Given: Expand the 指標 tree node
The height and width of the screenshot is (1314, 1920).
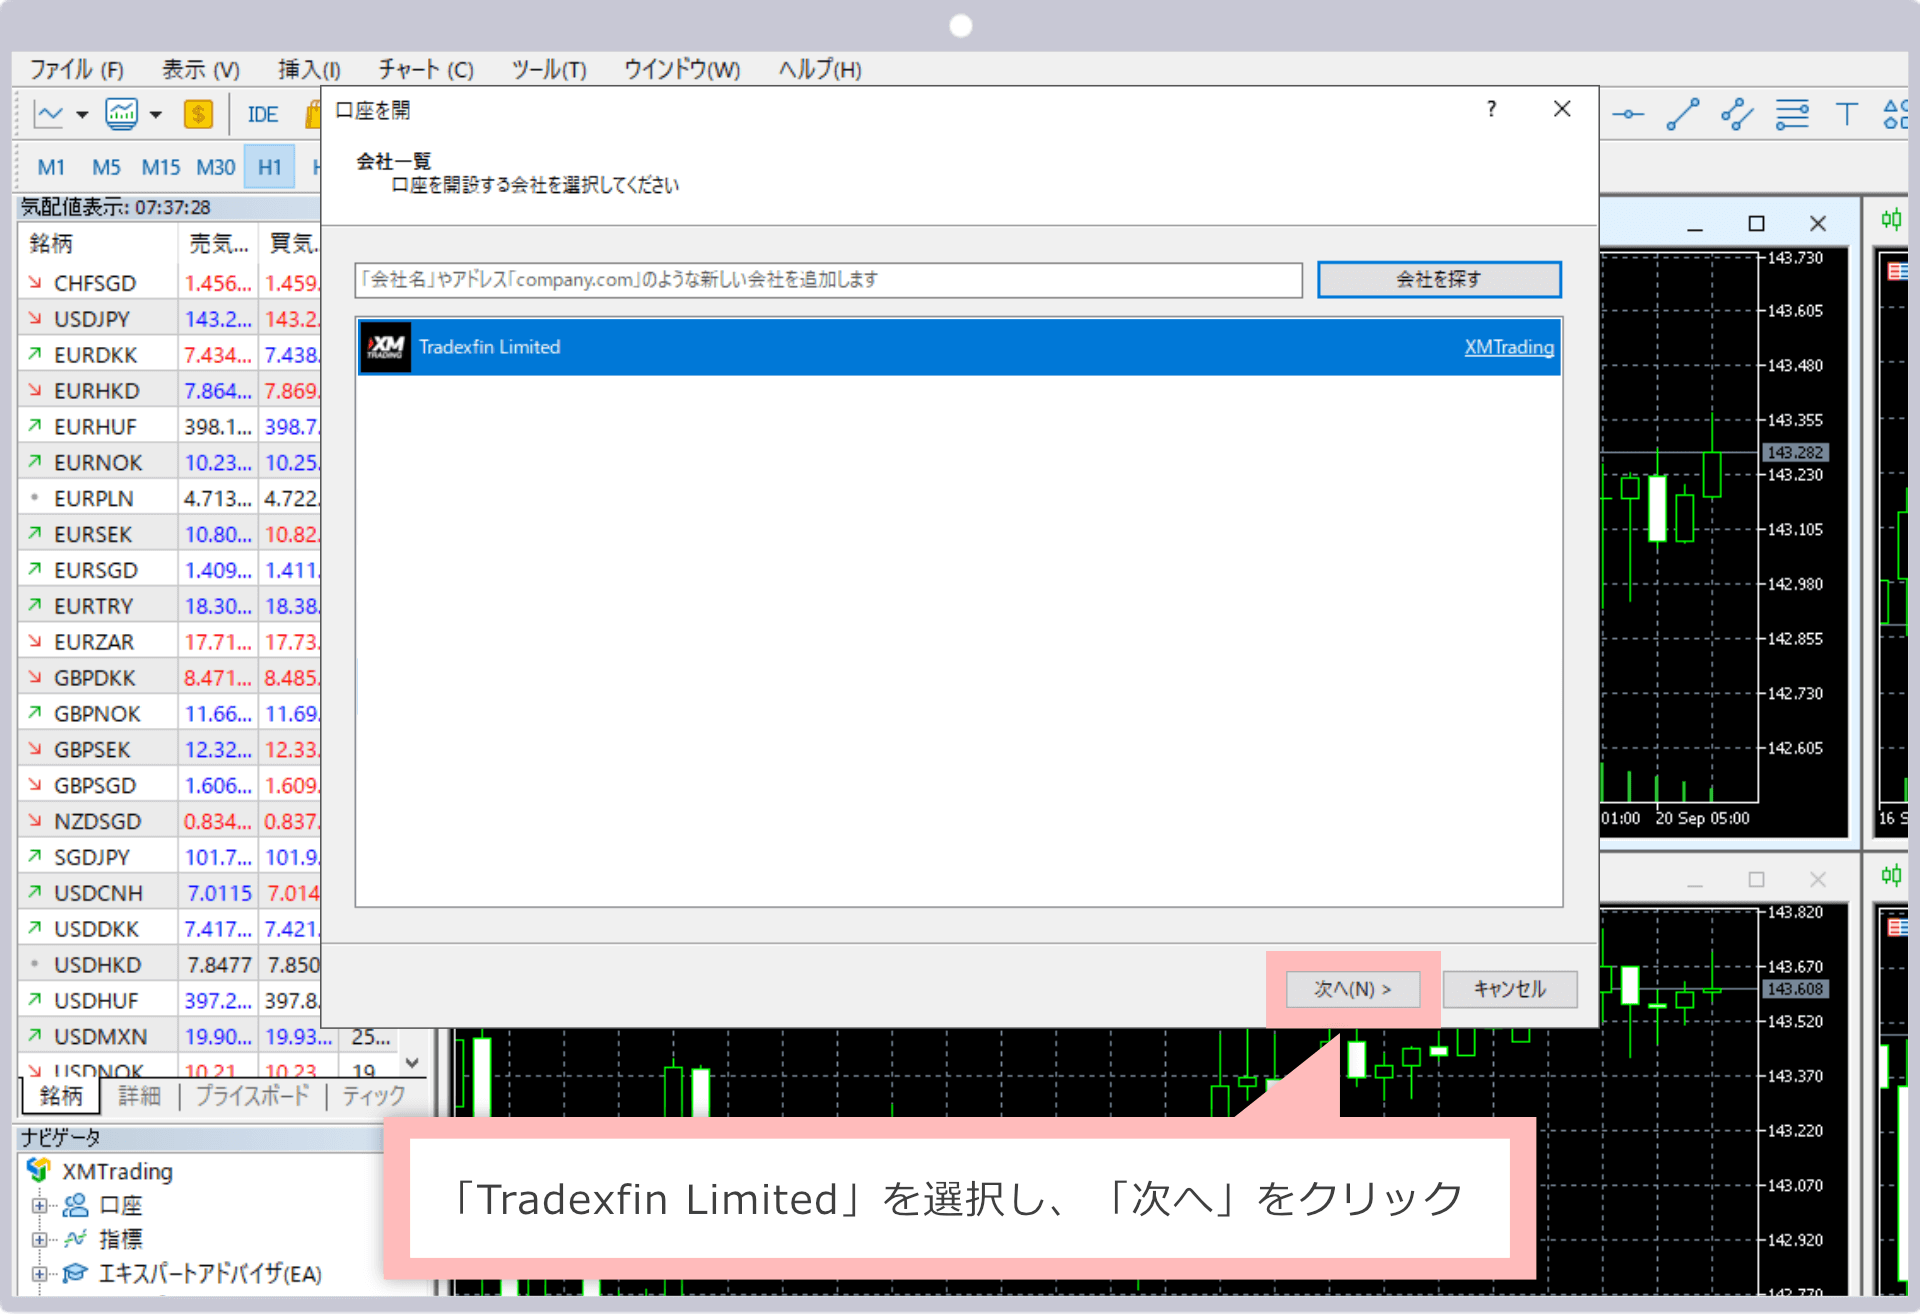Looking at the screenshot, I should point(39,1239).
